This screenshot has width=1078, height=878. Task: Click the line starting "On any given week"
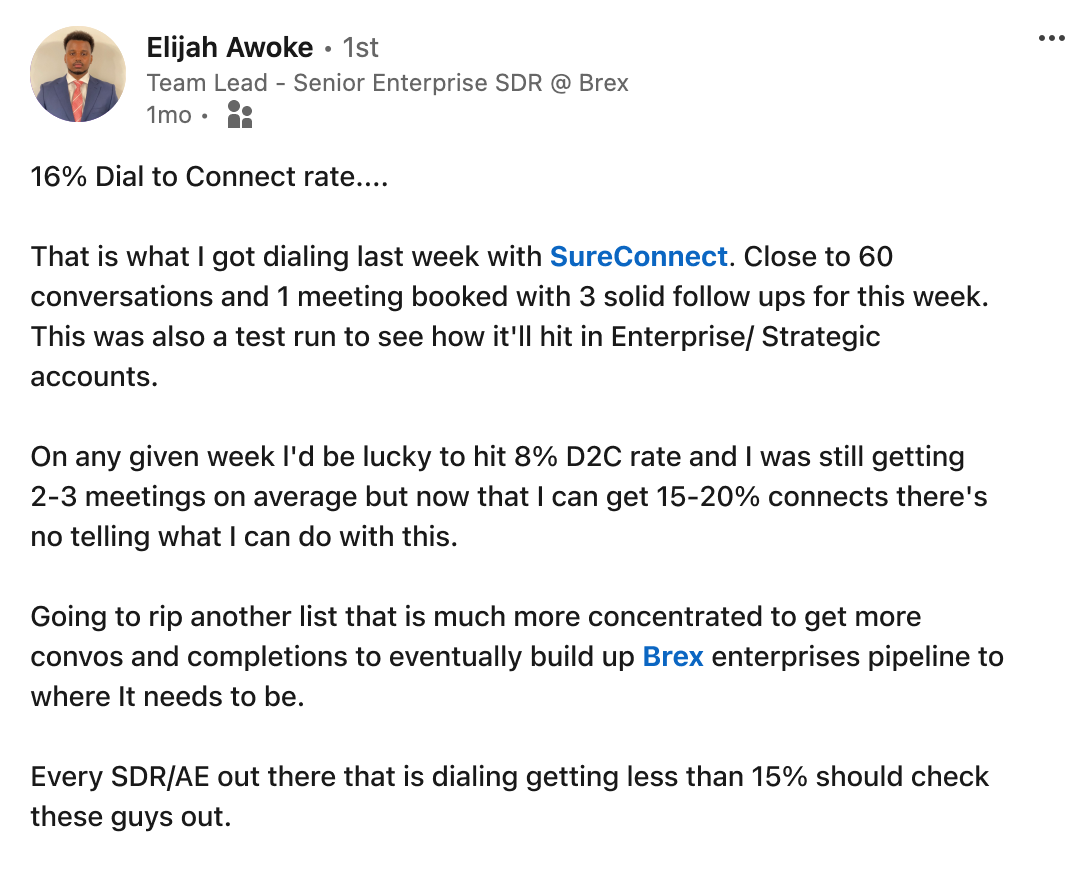coord(497,457)
